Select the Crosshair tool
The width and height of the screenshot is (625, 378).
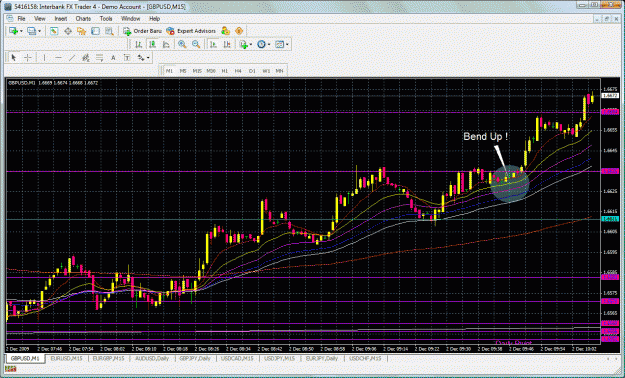[28, 58]
